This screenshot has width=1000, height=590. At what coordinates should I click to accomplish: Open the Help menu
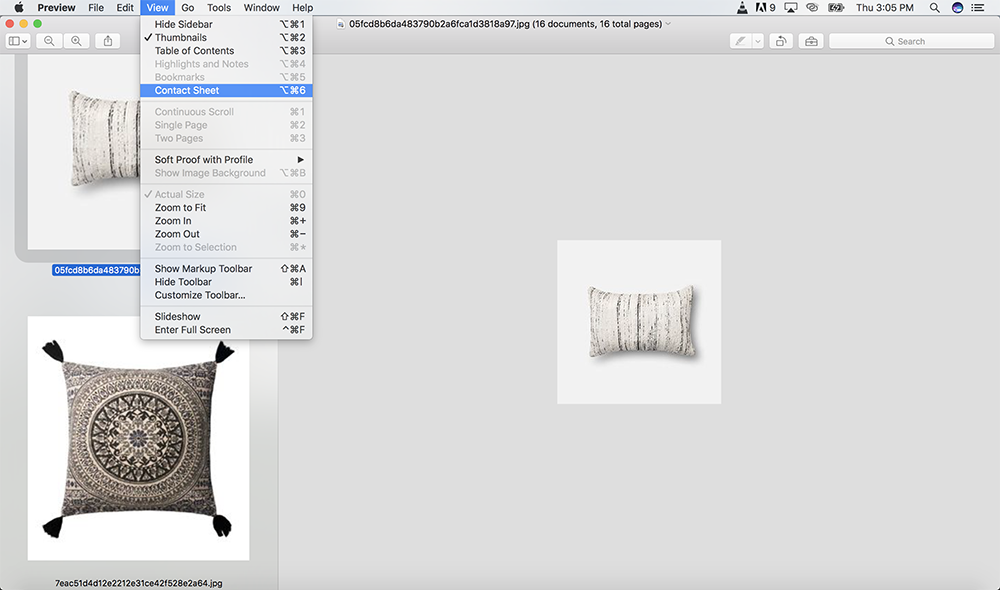coord(302,8)
